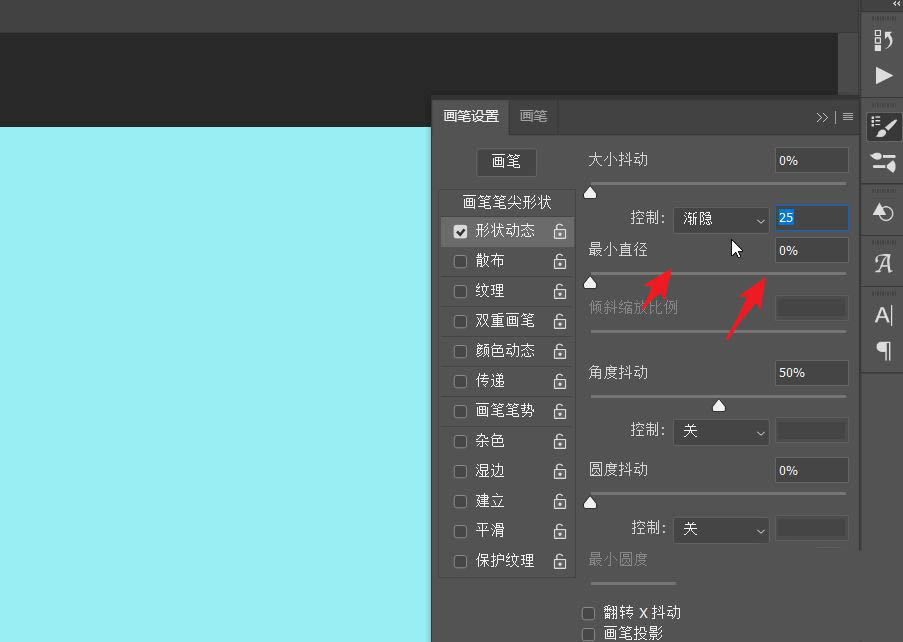Toggle lock for 保护纹理
This screenshot has width=903, height=642.
(x=560, y=561)
